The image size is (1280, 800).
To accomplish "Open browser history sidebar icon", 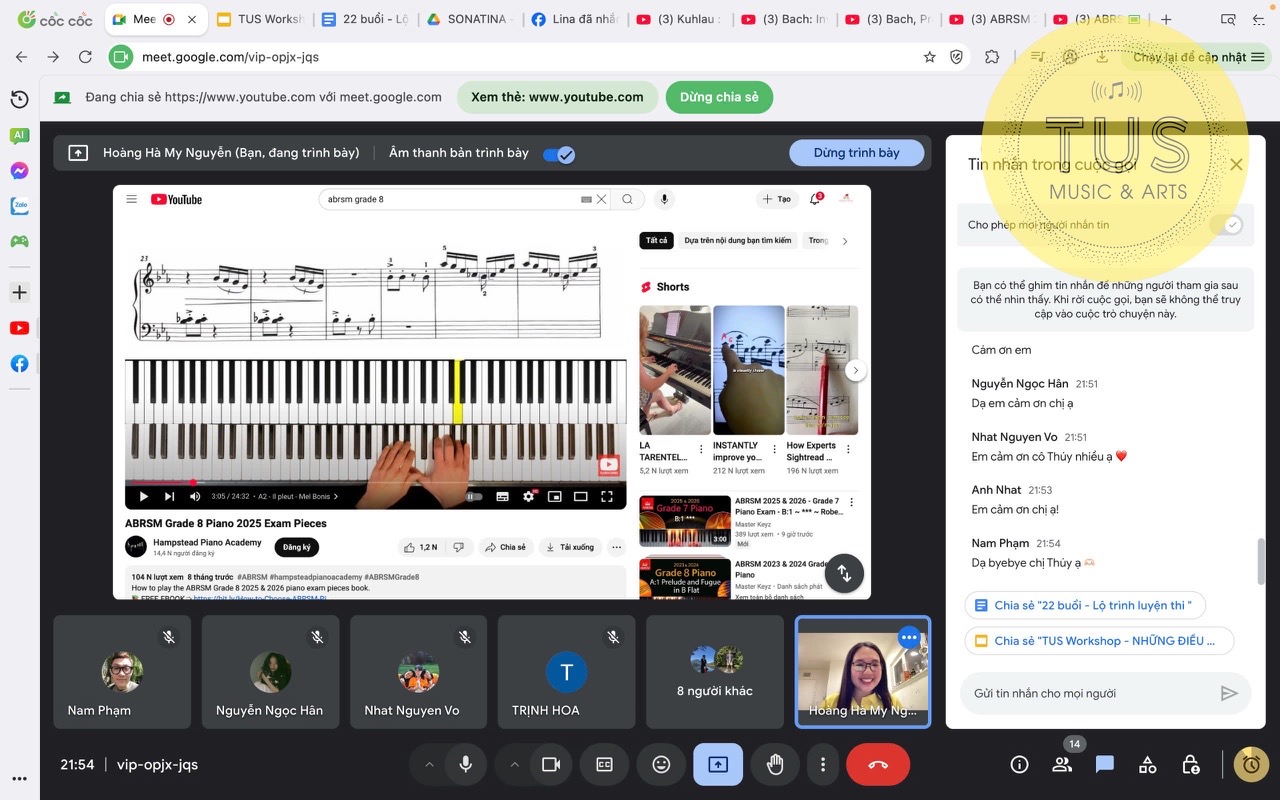I will click(x=19, y=99).
